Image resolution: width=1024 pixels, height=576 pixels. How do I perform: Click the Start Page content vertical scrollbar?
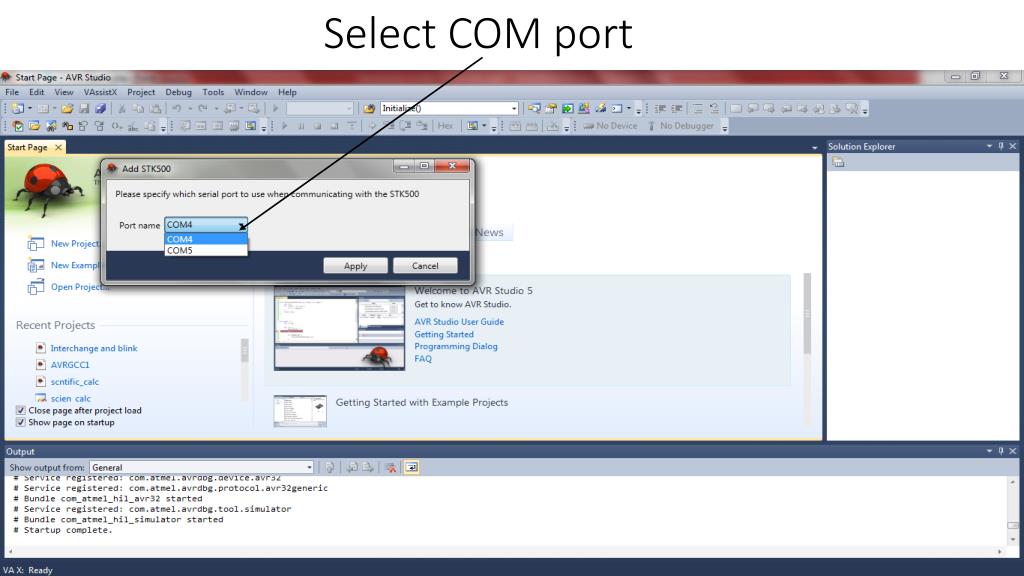coord(807,349)
